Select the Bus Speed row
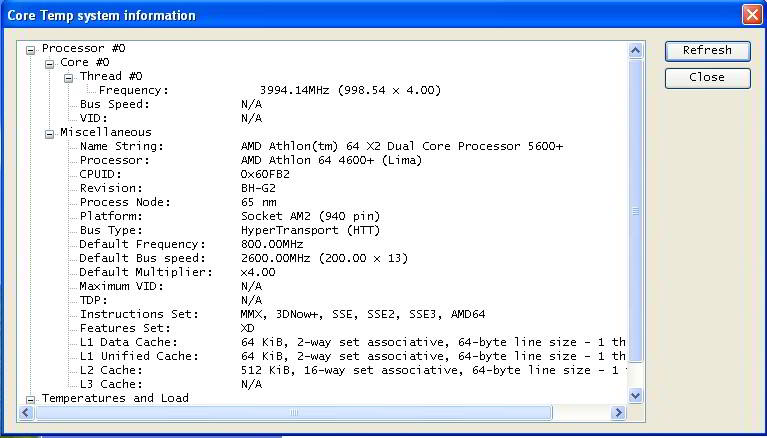The image size is (767, 438). tap(171, 104)
